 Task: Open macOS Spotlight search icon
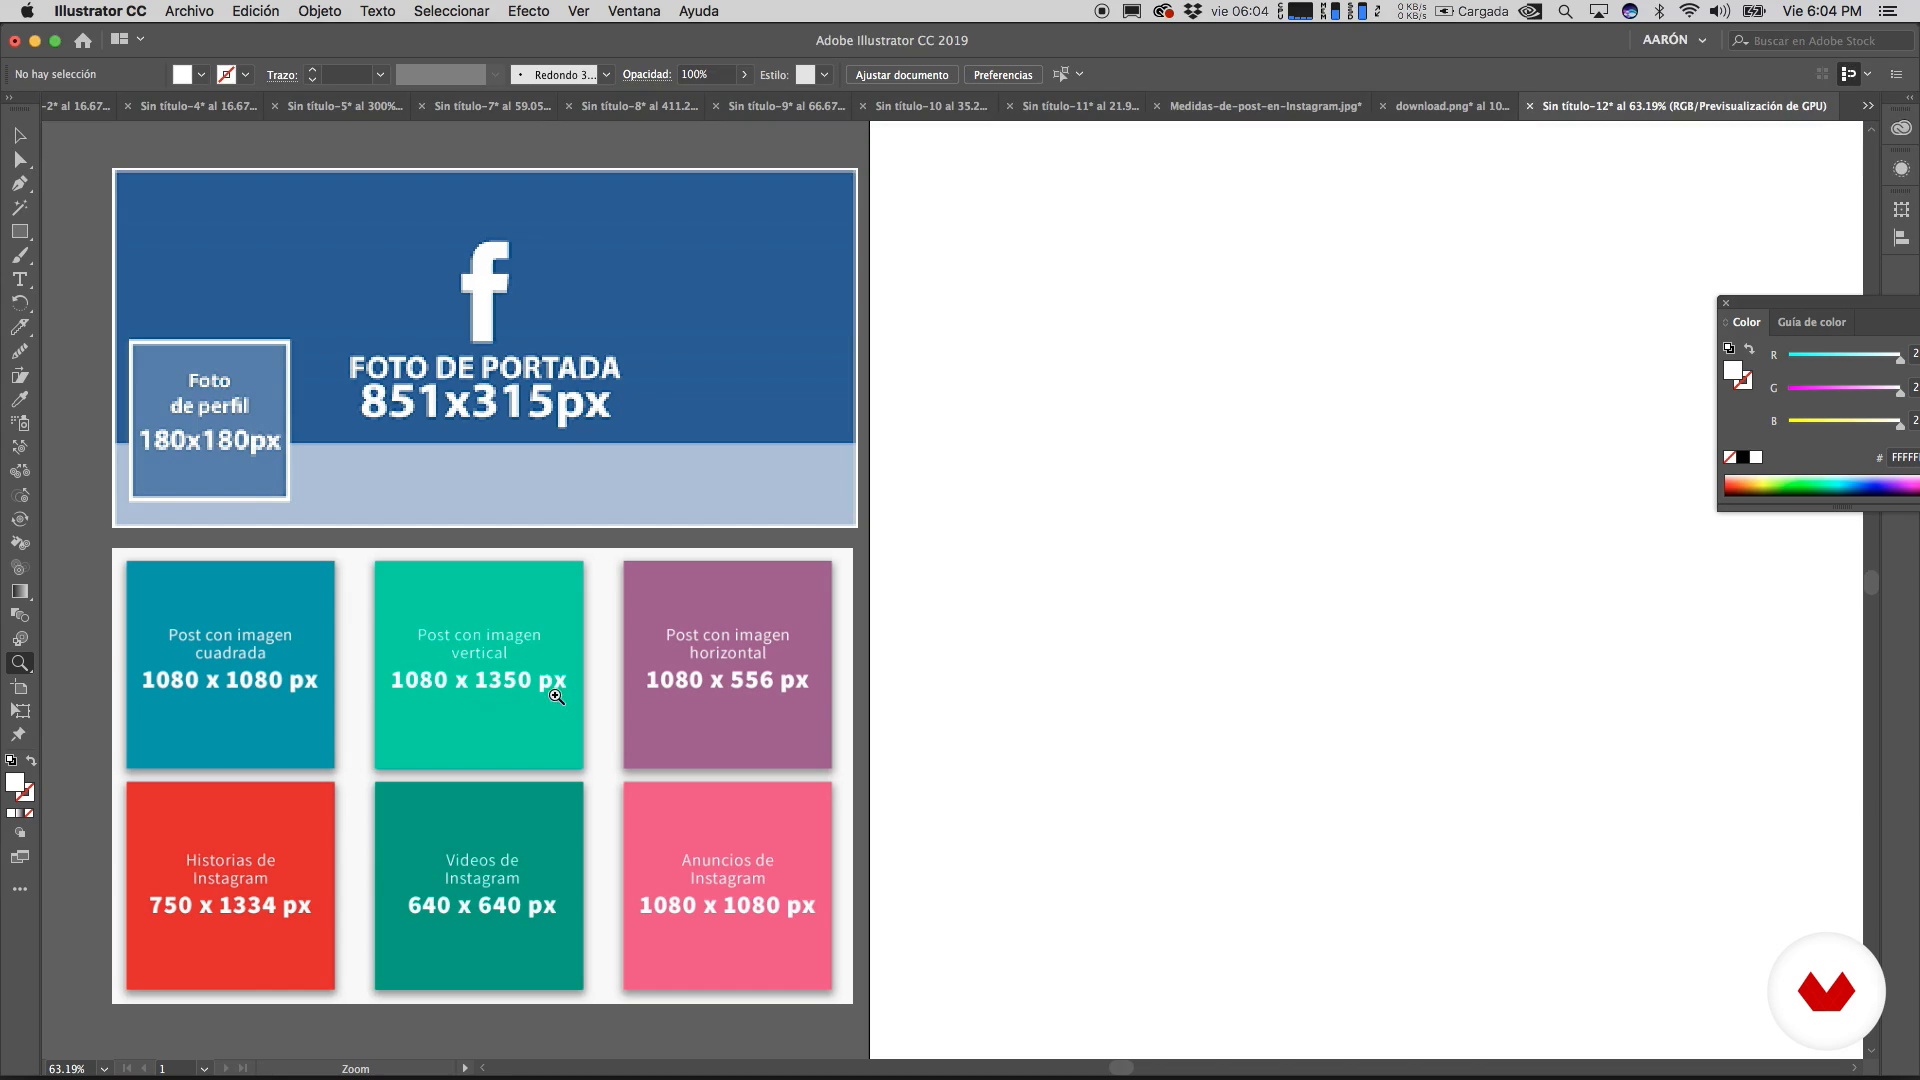coord(1566,11)
